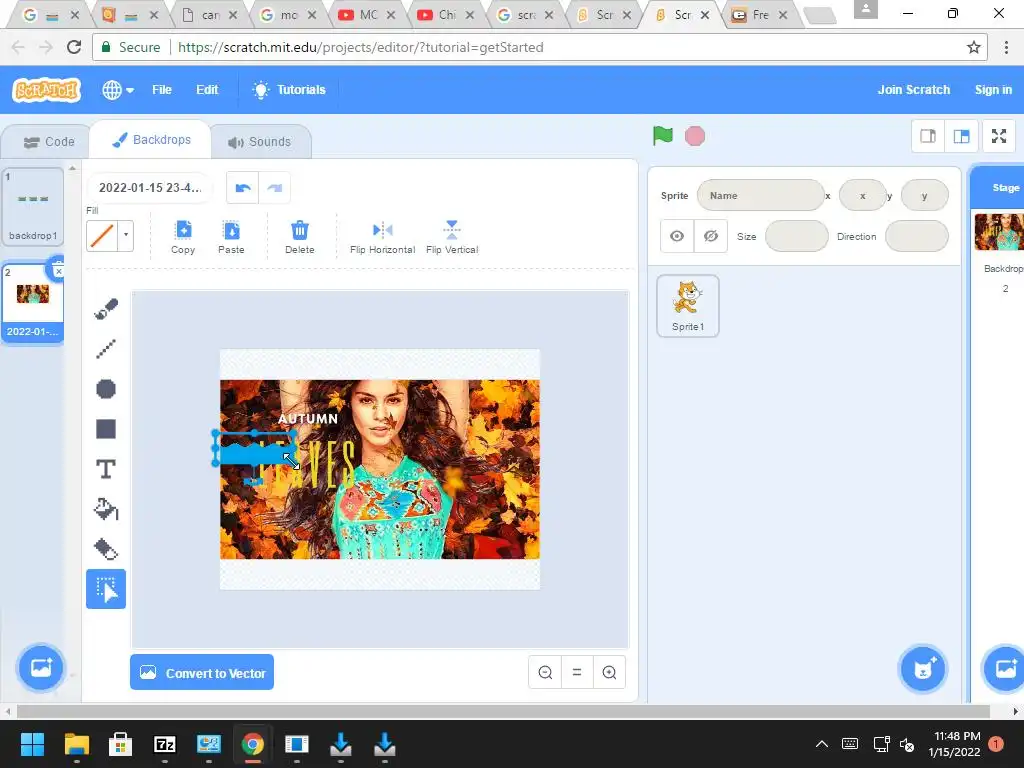The height and width of the screenshot is (768, 1024).
Task: Select Sprite1 in the sprite list
Action: point(688,306)
